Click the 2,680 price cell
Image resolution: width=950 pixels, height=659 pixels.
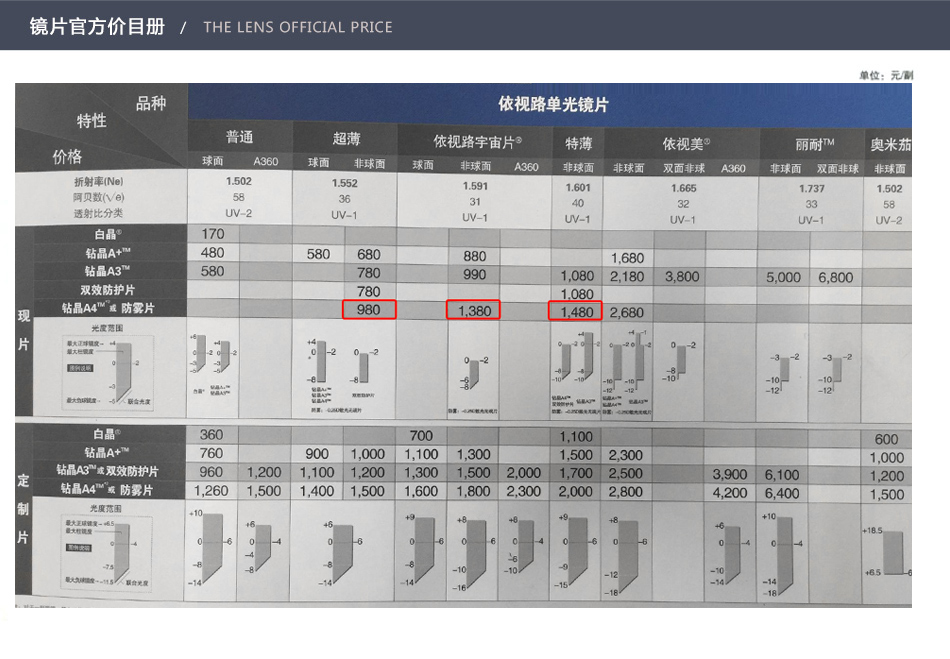[626, 313]
